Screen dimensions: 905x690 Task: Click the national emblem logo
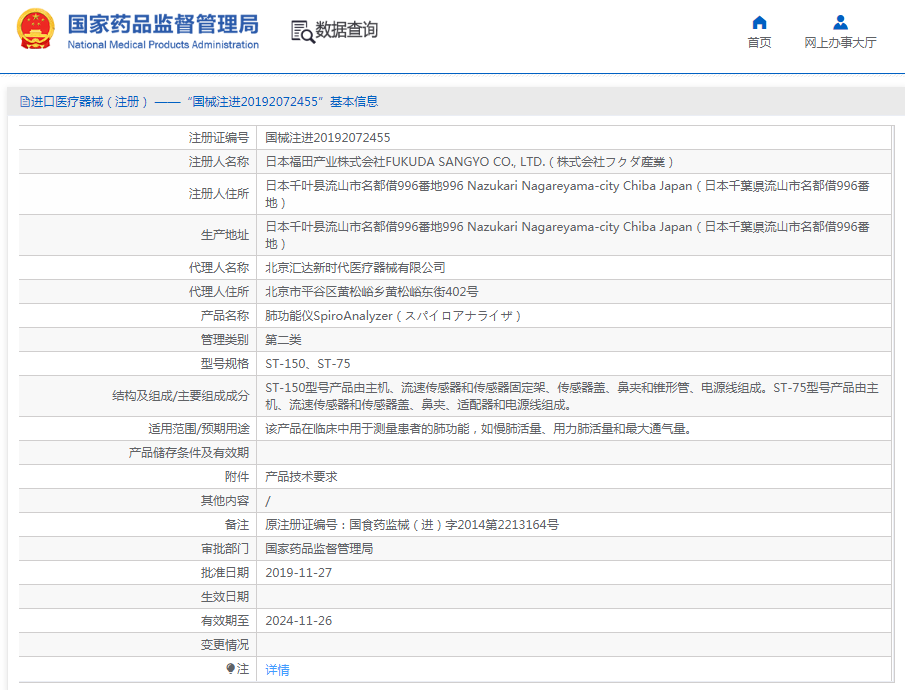click(36, 30)
